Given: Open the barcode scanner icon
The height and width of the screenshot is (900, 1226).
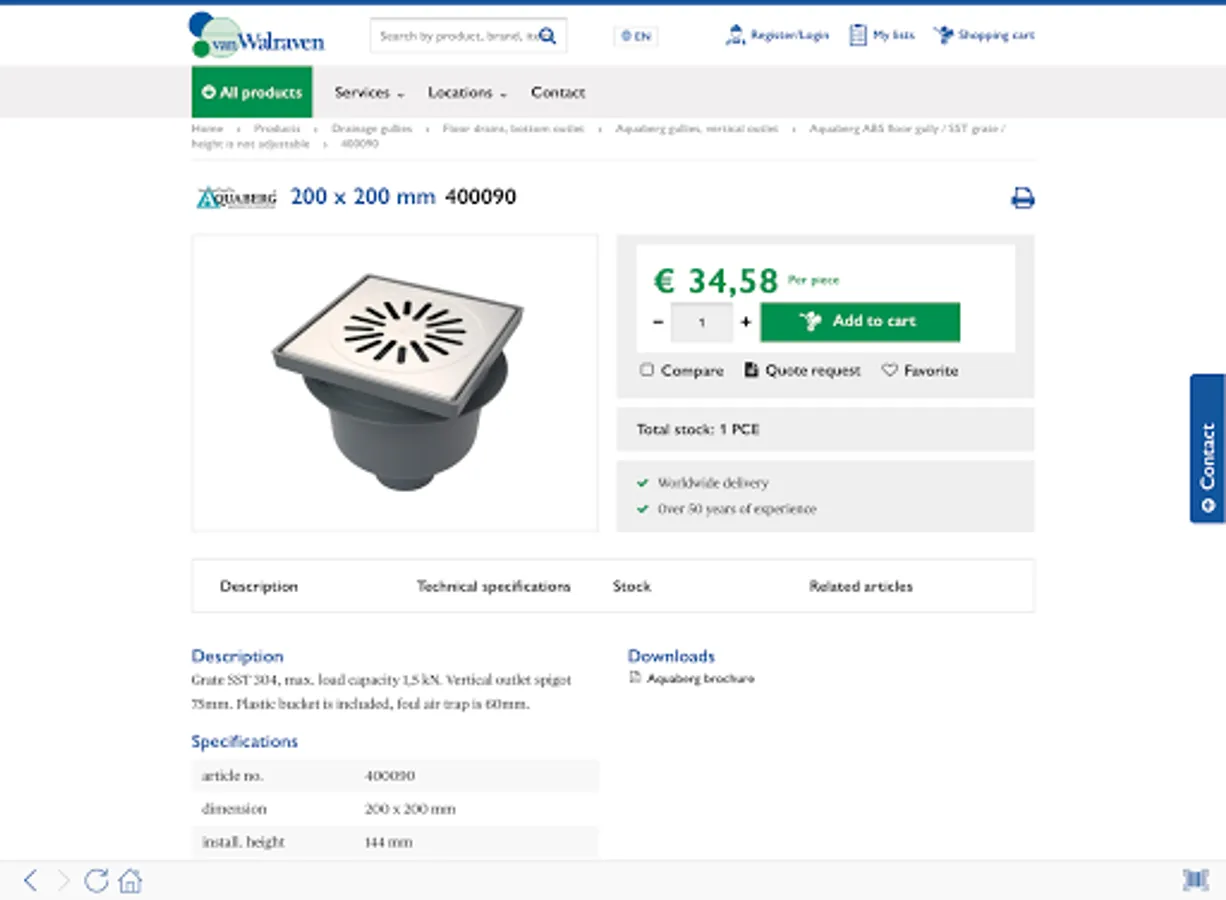Looking at the screenshot, I should pyautogui.click(x=1195, y=880).
